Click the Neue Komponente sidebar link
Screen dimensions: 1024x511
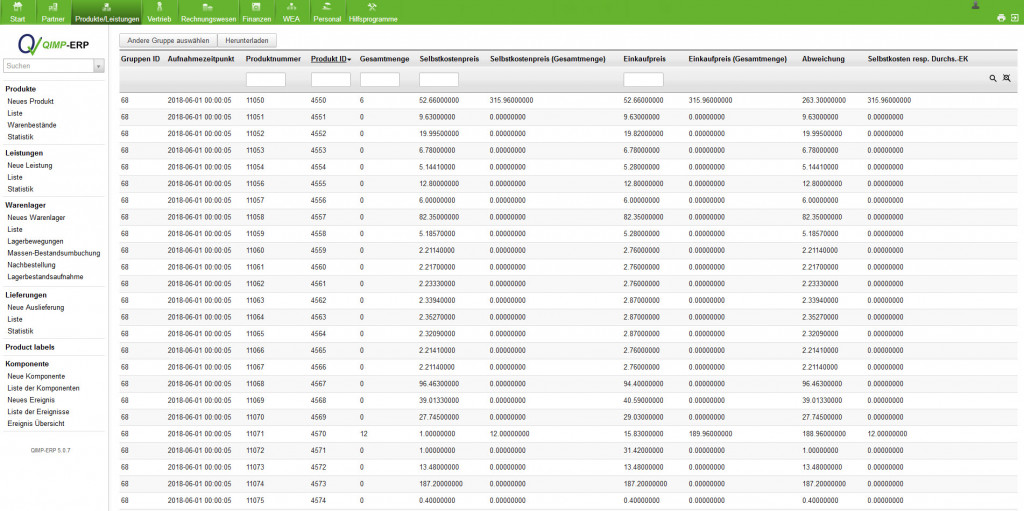36,376
